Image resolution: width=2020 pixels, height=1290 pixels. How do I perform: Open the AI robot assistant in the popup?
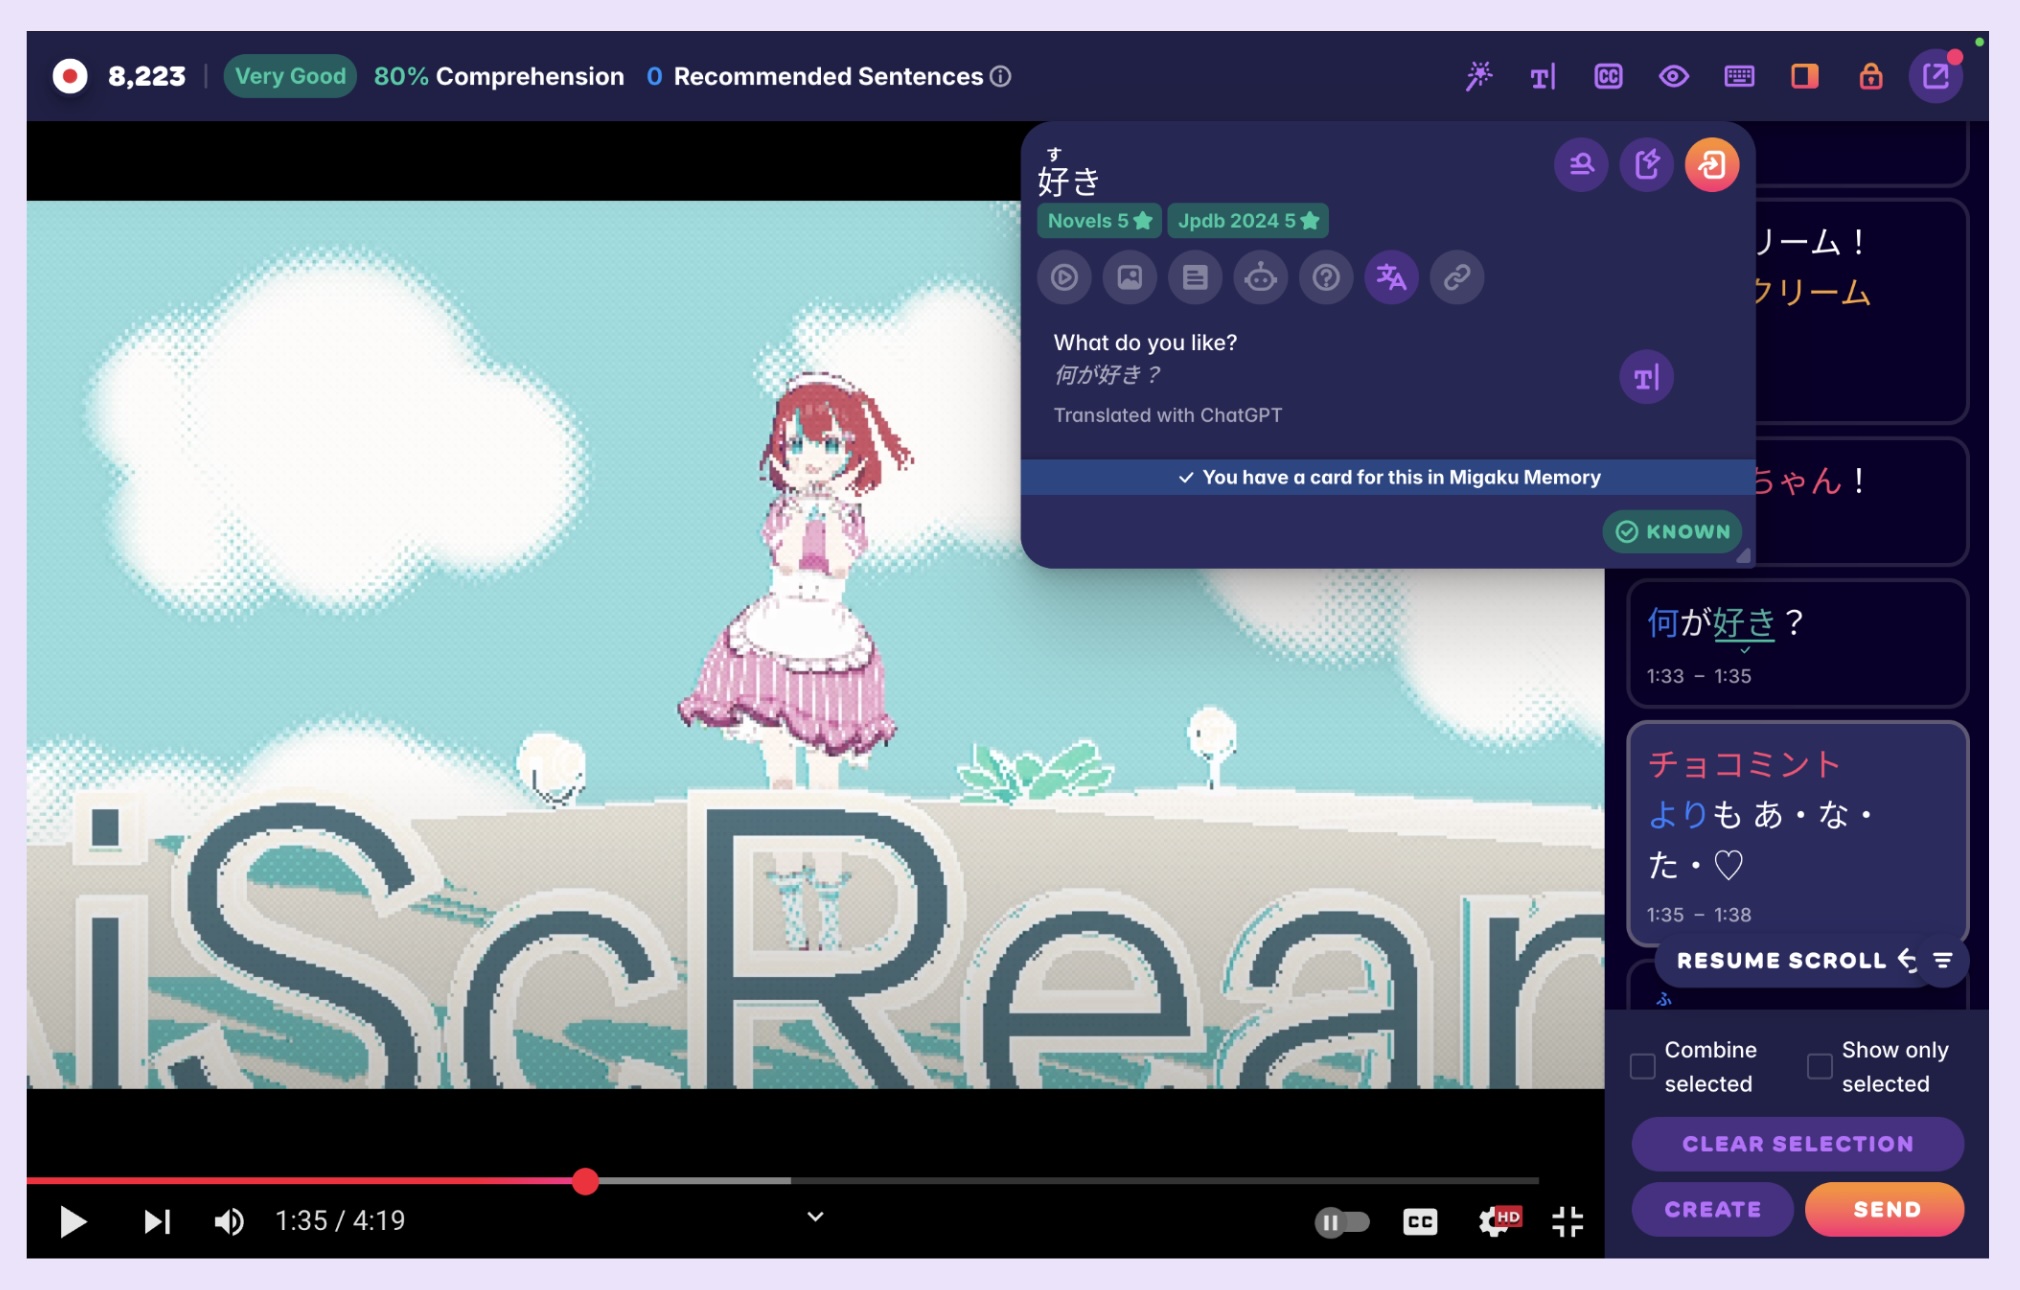(1260, 278)
